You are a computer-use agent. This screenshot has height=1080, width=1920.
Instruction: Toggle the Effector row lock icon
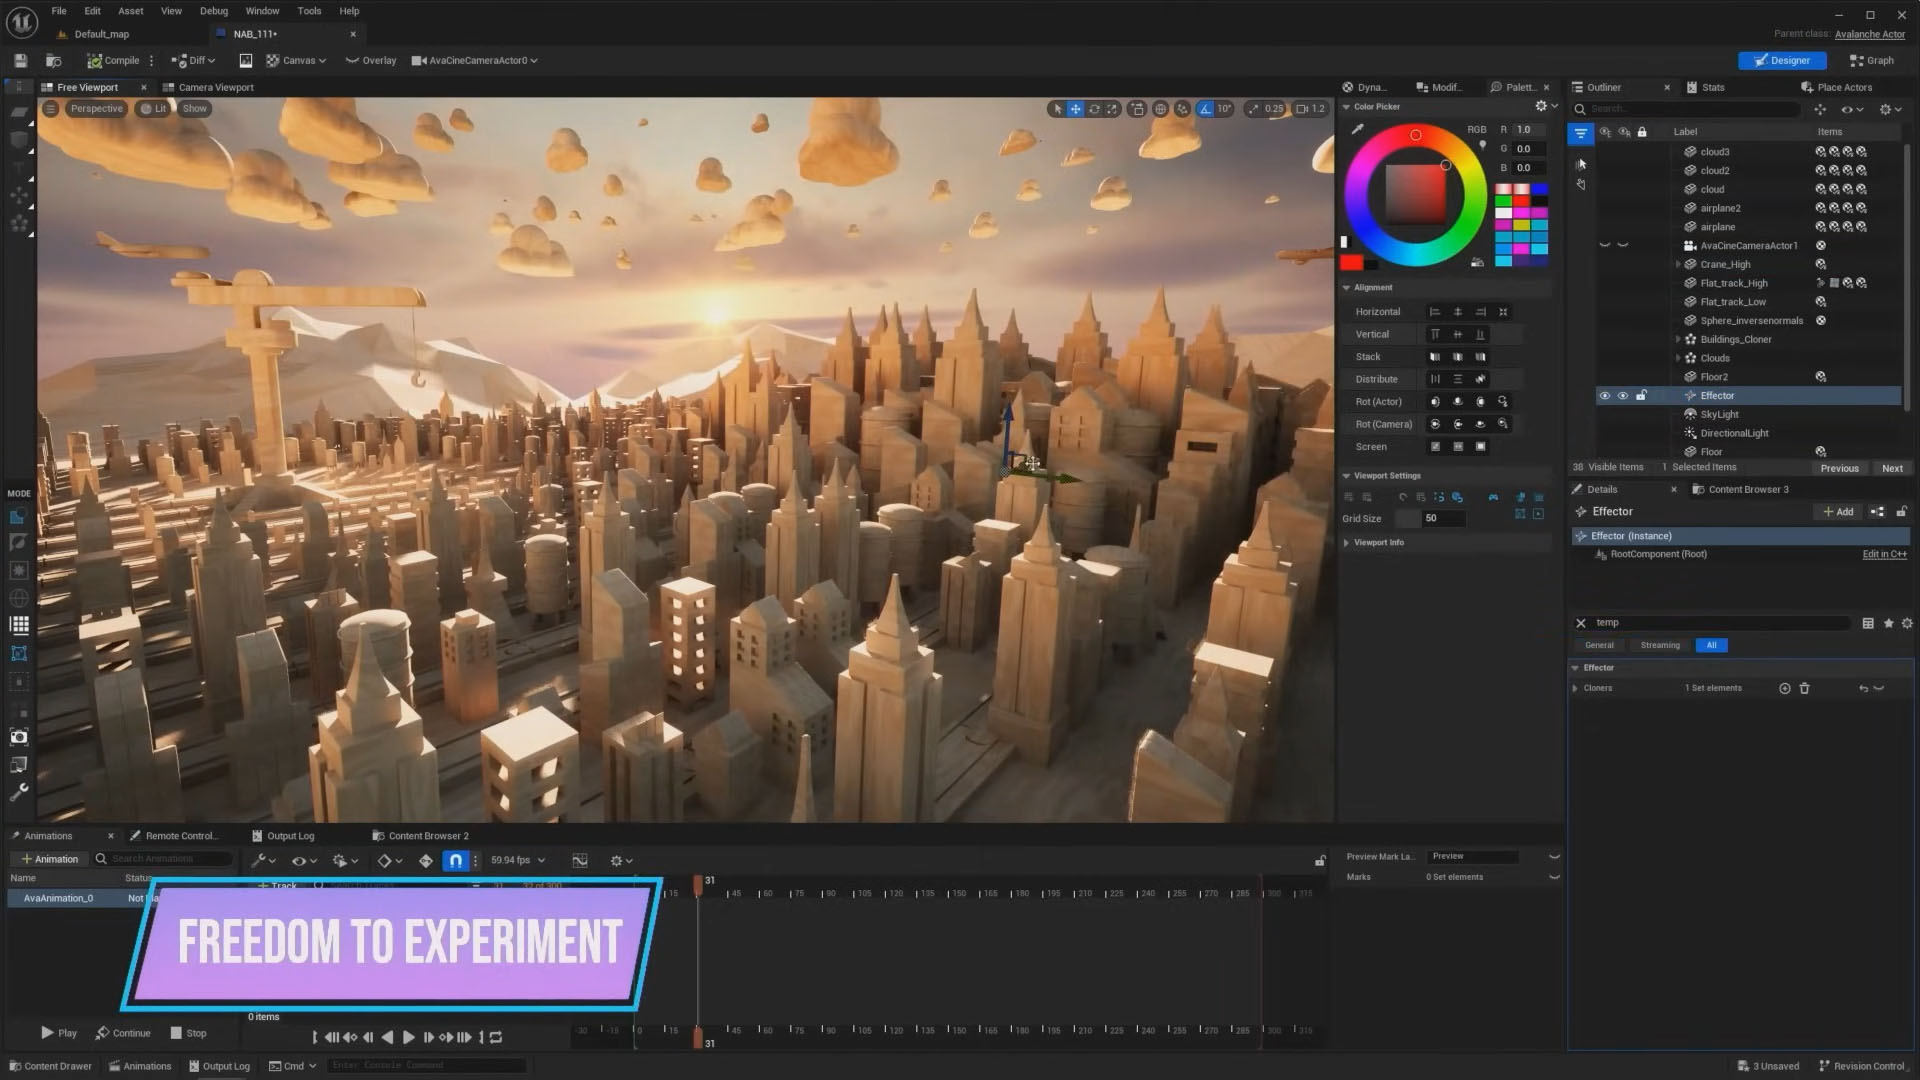(1641, 396)
